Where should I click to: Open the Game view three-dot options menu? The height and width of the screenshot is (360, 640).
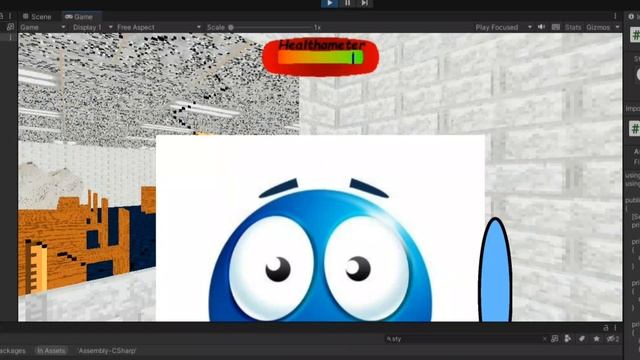[x=615, y=16]
